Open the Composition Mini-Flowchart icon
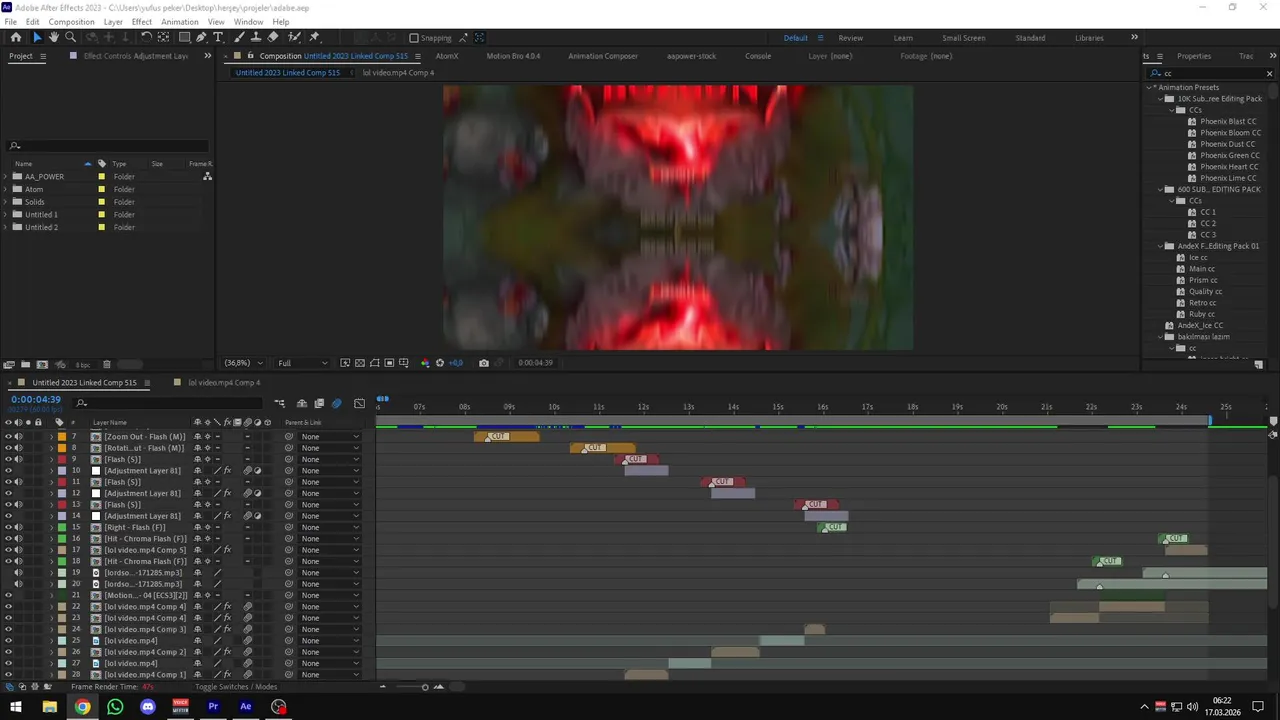Screen dimensions: 1280x720 click(x=279, y=404)
